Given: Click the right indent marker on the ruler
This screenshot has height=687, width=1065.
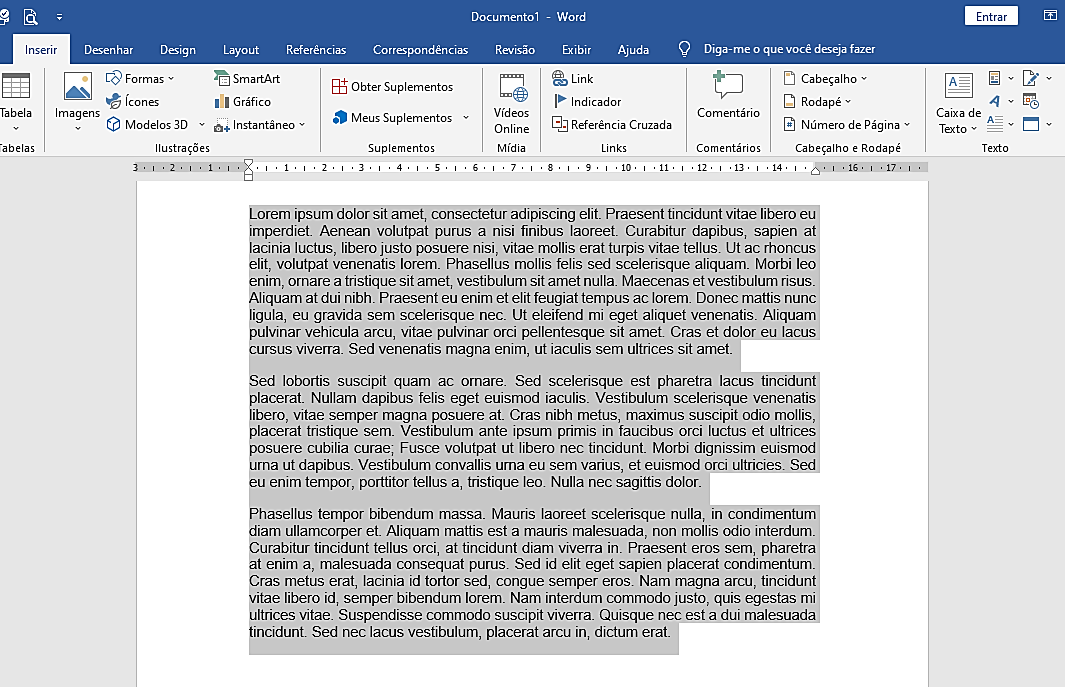Looking at the screenshot, I should point(816,171).
